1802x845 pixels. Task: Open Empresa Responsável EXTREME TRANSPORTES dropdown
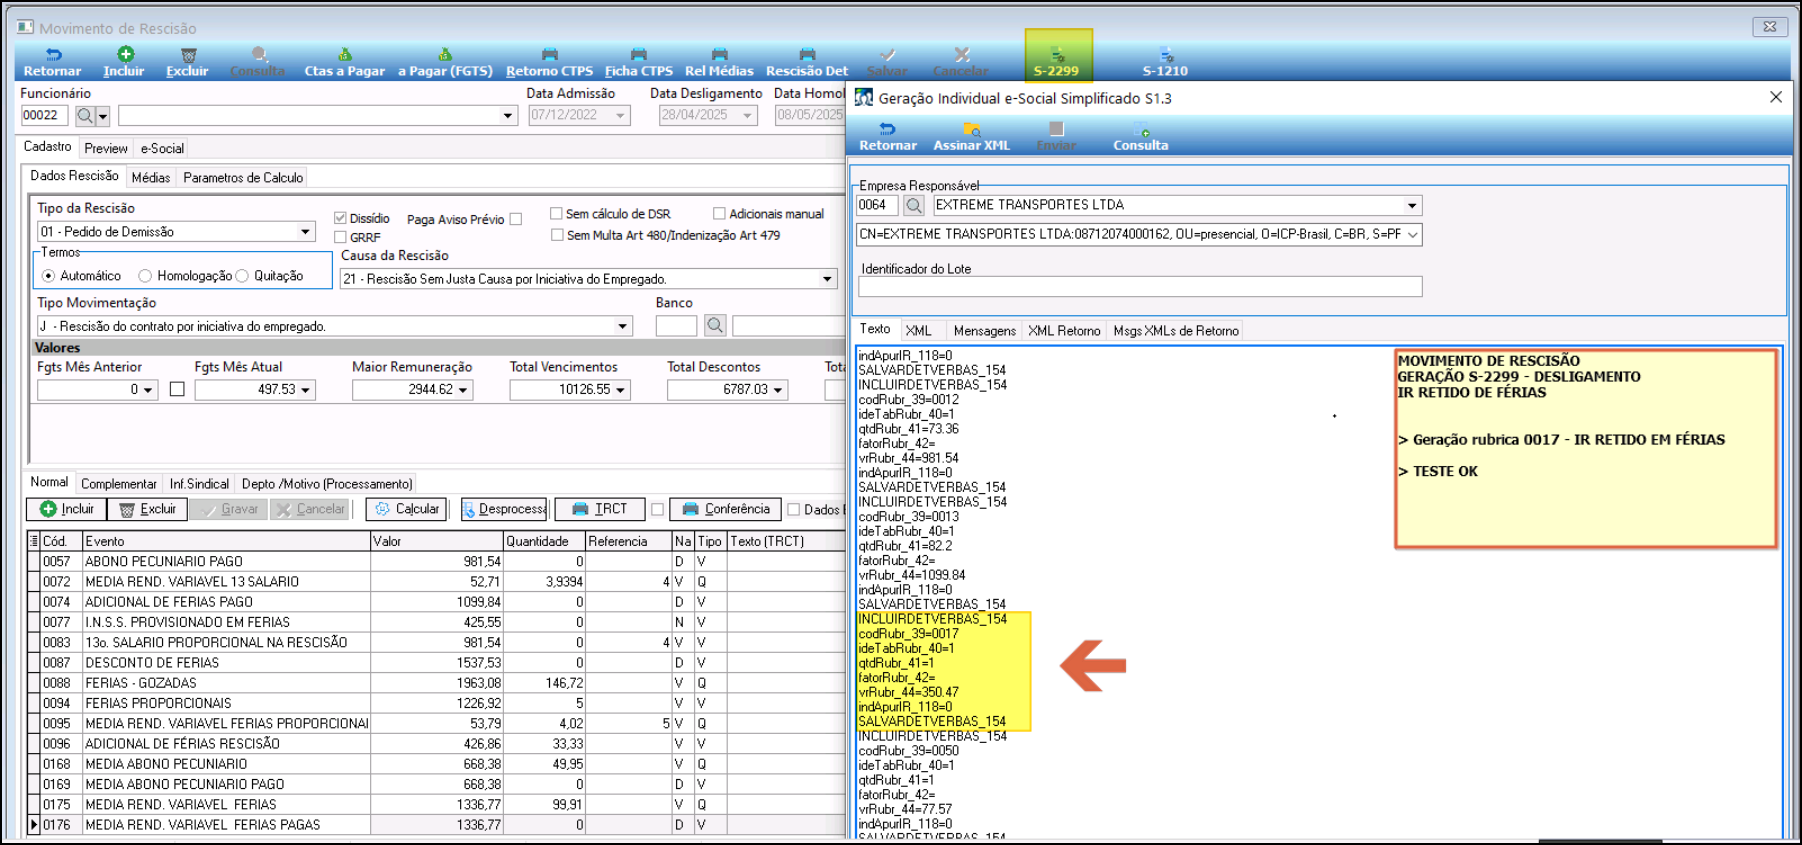(x=1411, y=205)
